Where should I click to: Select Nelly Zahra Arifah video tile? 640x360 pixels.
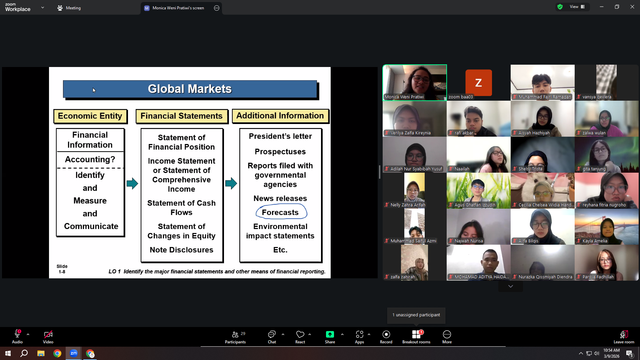click(414, 191)
